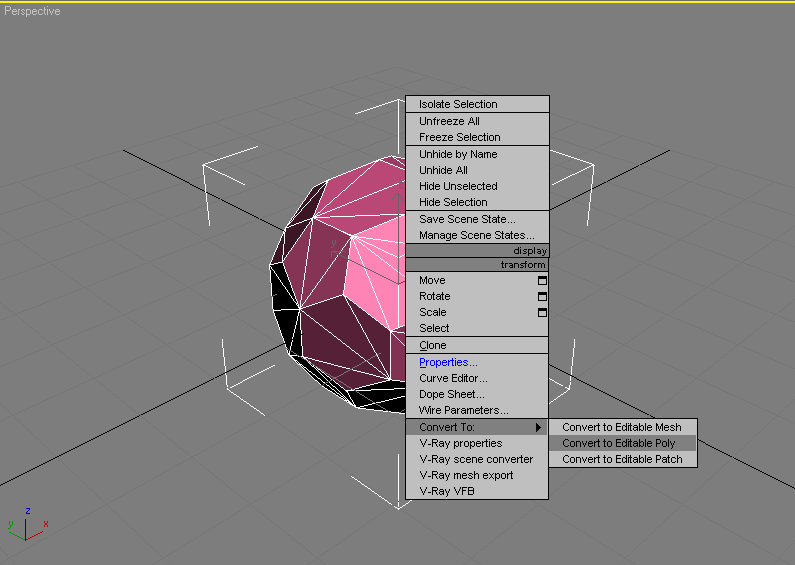Choose Hide Selection menu item
Viewport: 795px width, 565px height.
(x=477, y=202)
